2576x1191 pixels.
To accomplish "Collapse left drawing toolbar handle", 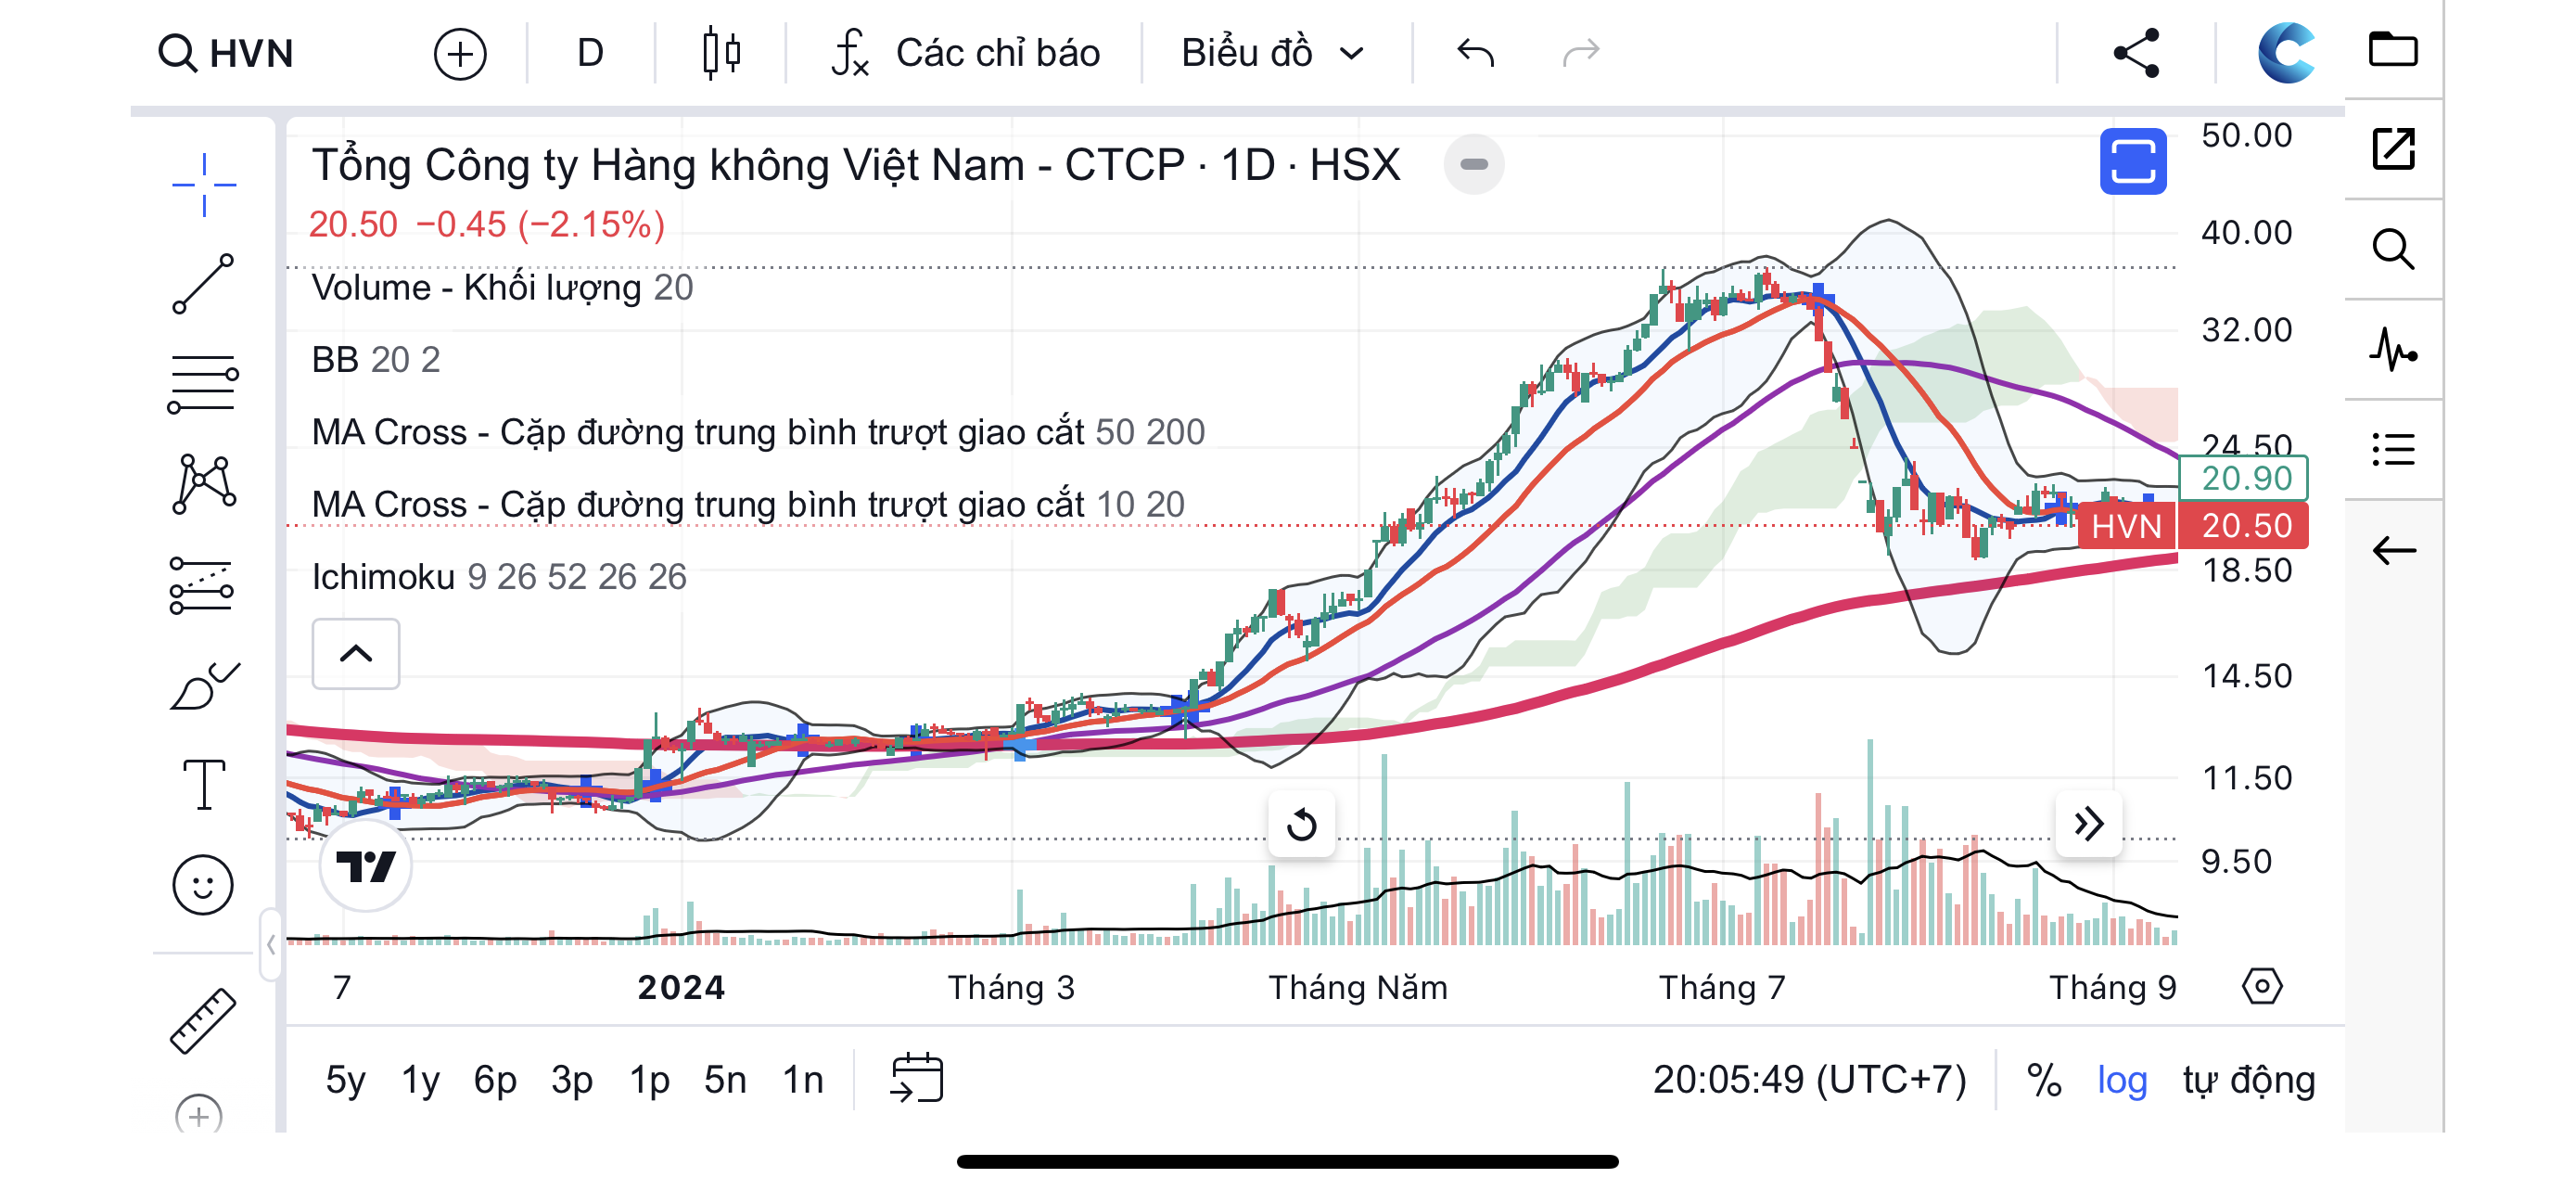I will [x=270, y=944].
